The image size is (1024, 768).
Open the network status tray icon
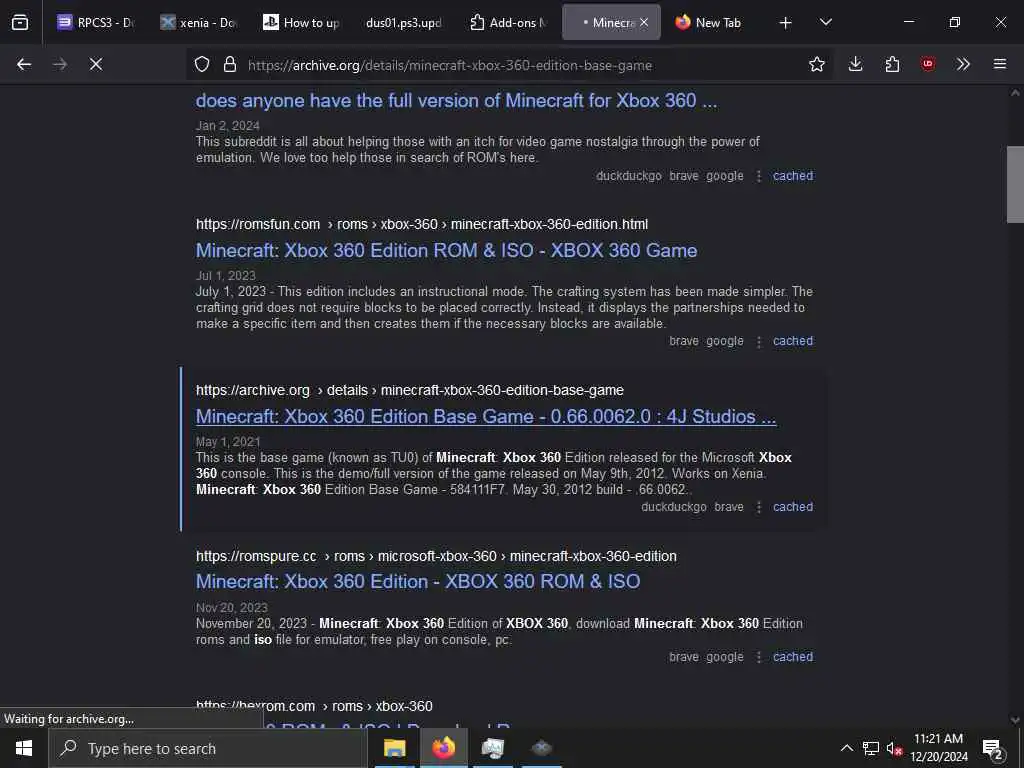coord(871,748)
